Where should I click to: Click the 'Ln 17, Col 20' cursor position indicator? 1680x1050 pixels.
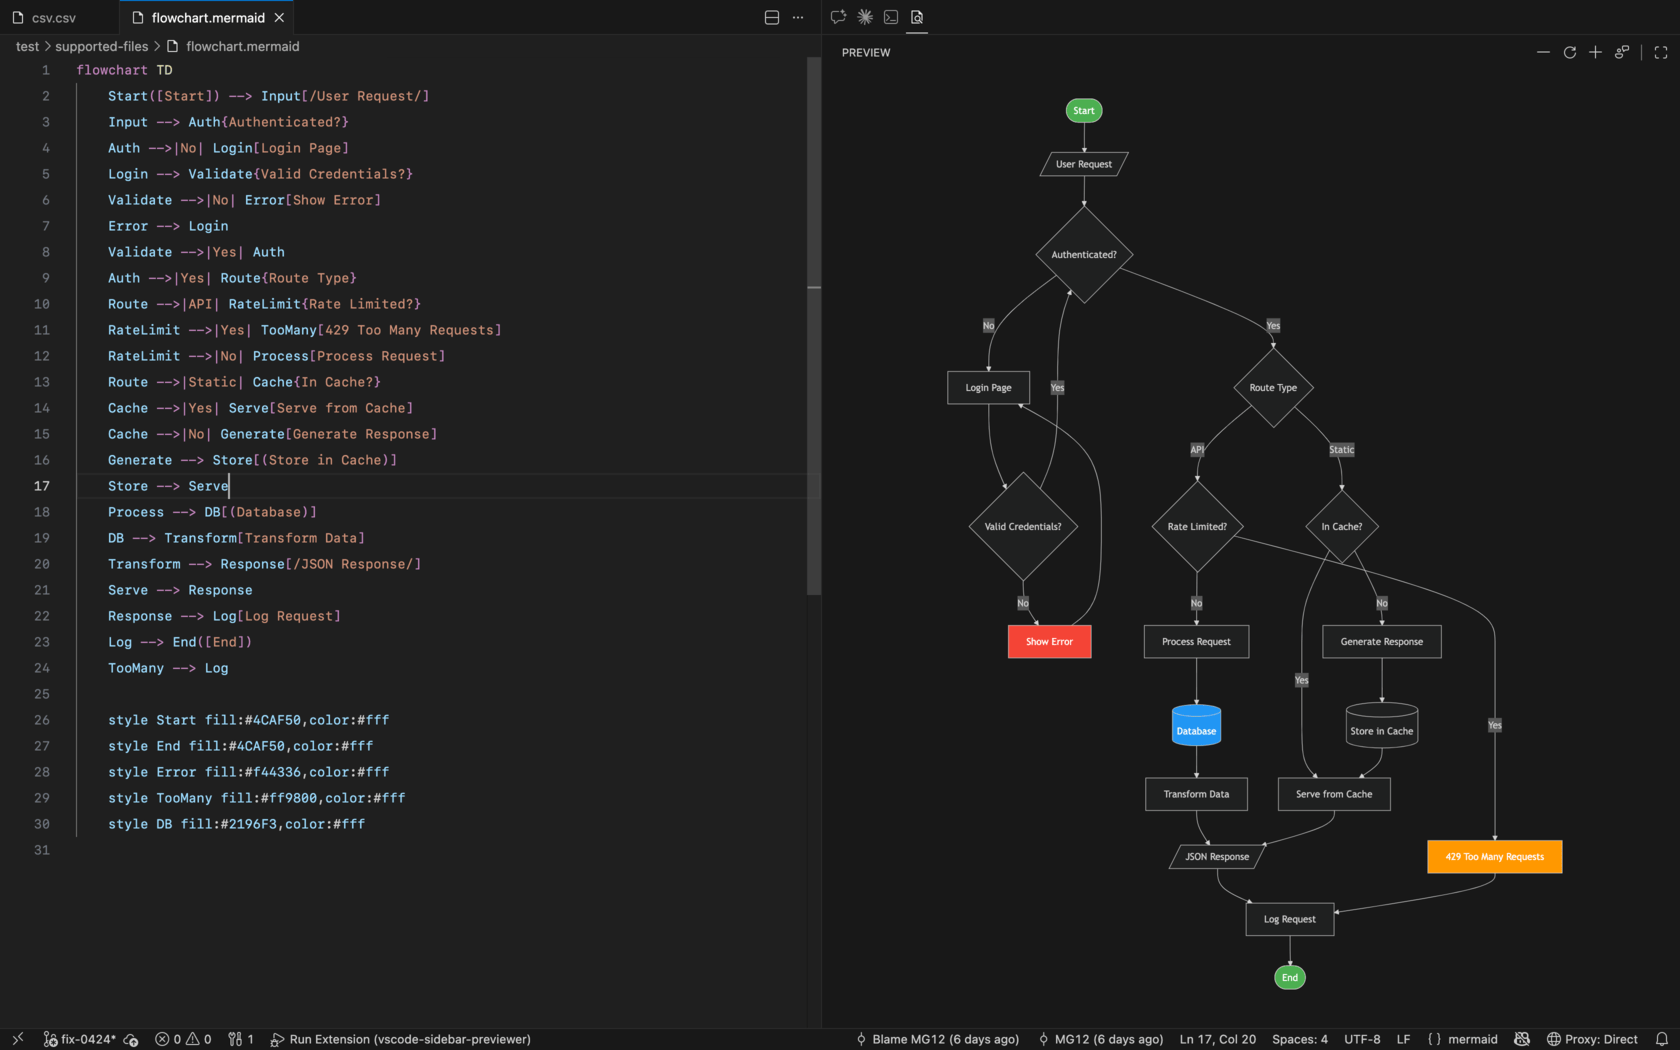tap(1217, 1039)
